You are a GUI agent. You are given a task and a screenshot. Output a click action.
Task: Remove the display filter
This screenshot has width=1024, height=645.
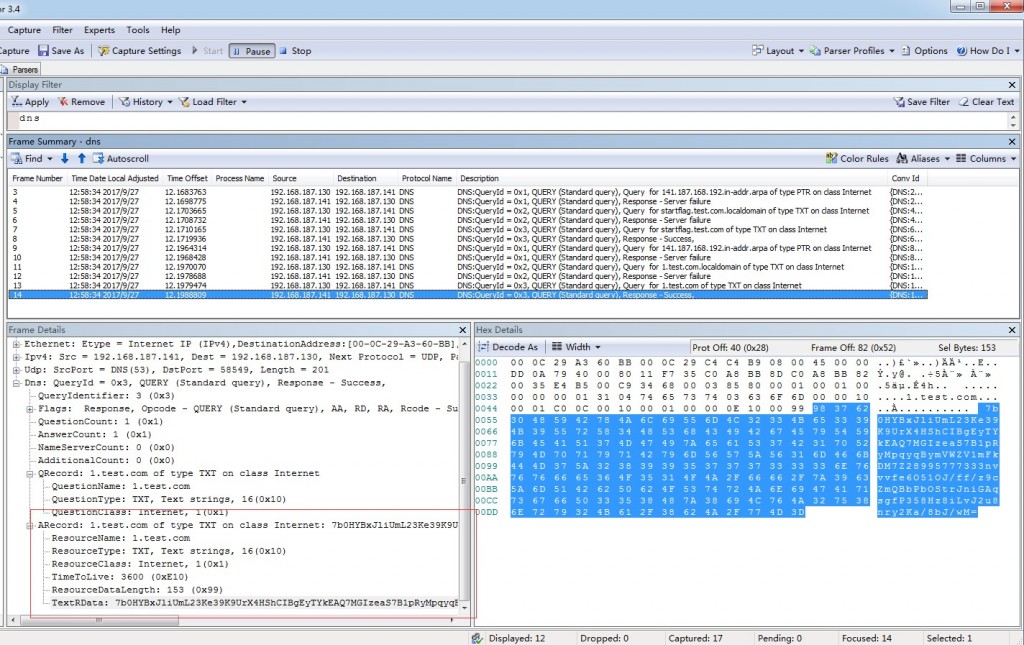pyautogui.click(x=82, y=102)
